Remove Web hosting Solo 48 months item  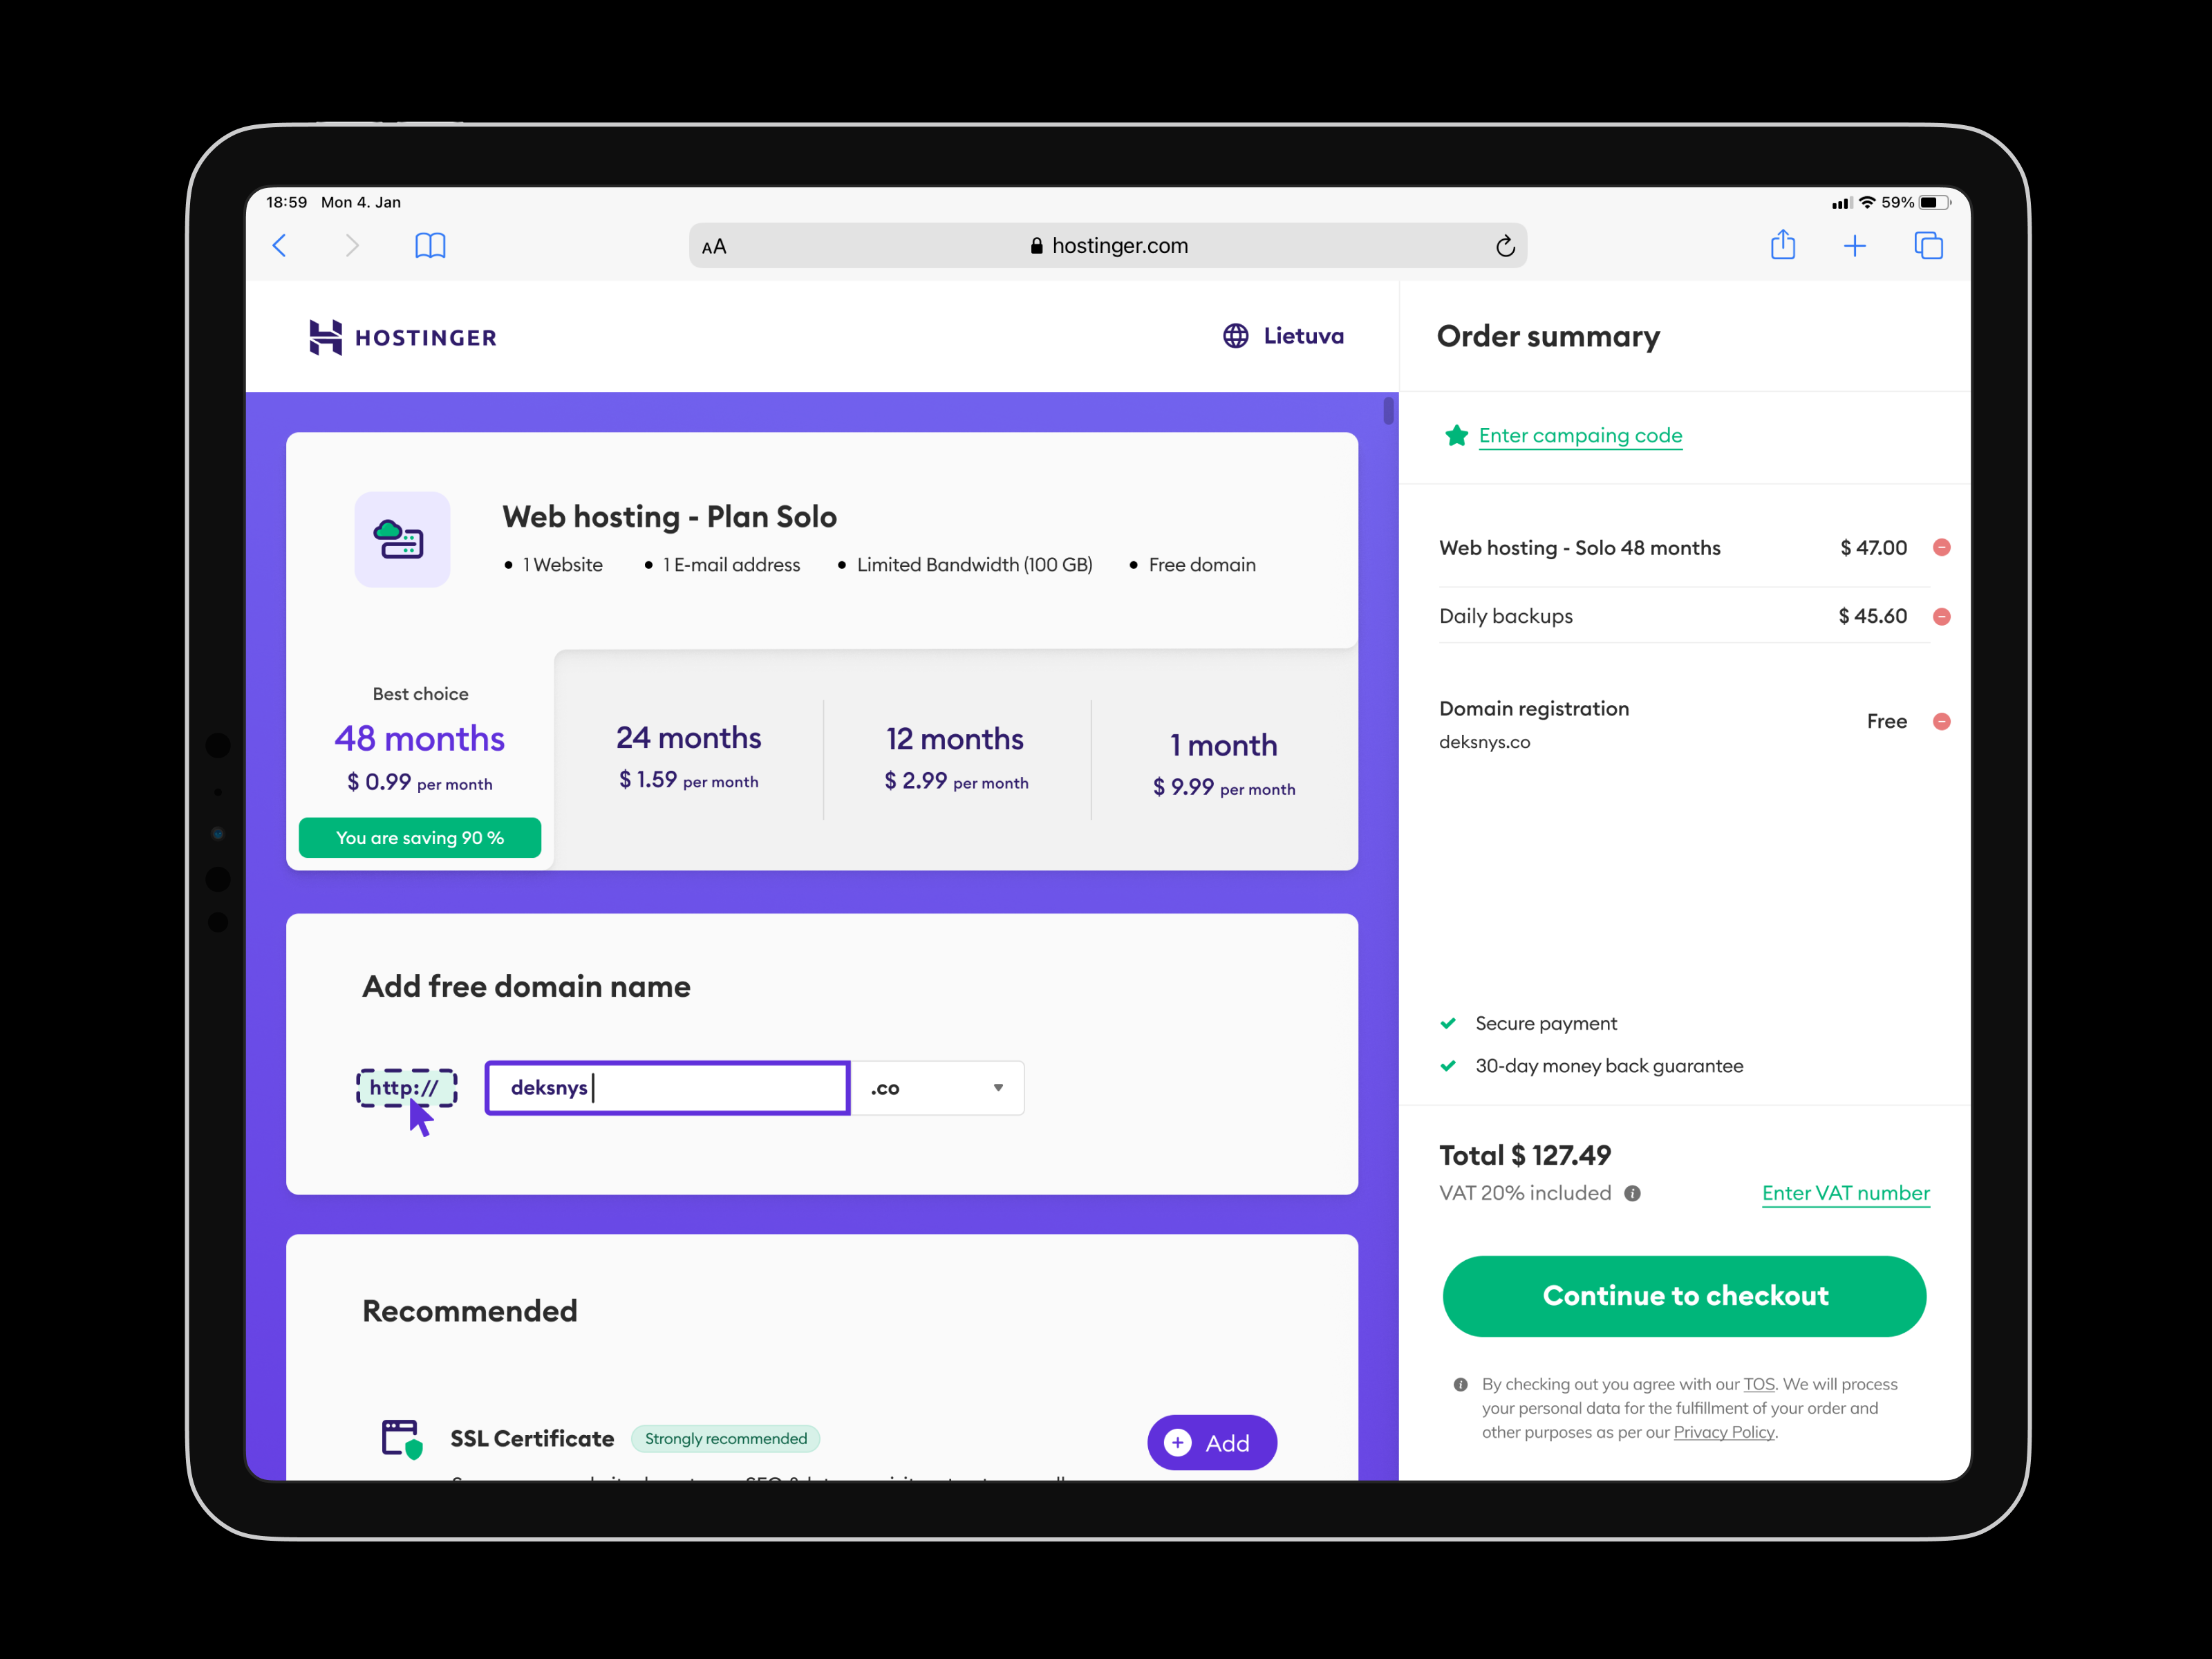click(x=1942, y=547)
